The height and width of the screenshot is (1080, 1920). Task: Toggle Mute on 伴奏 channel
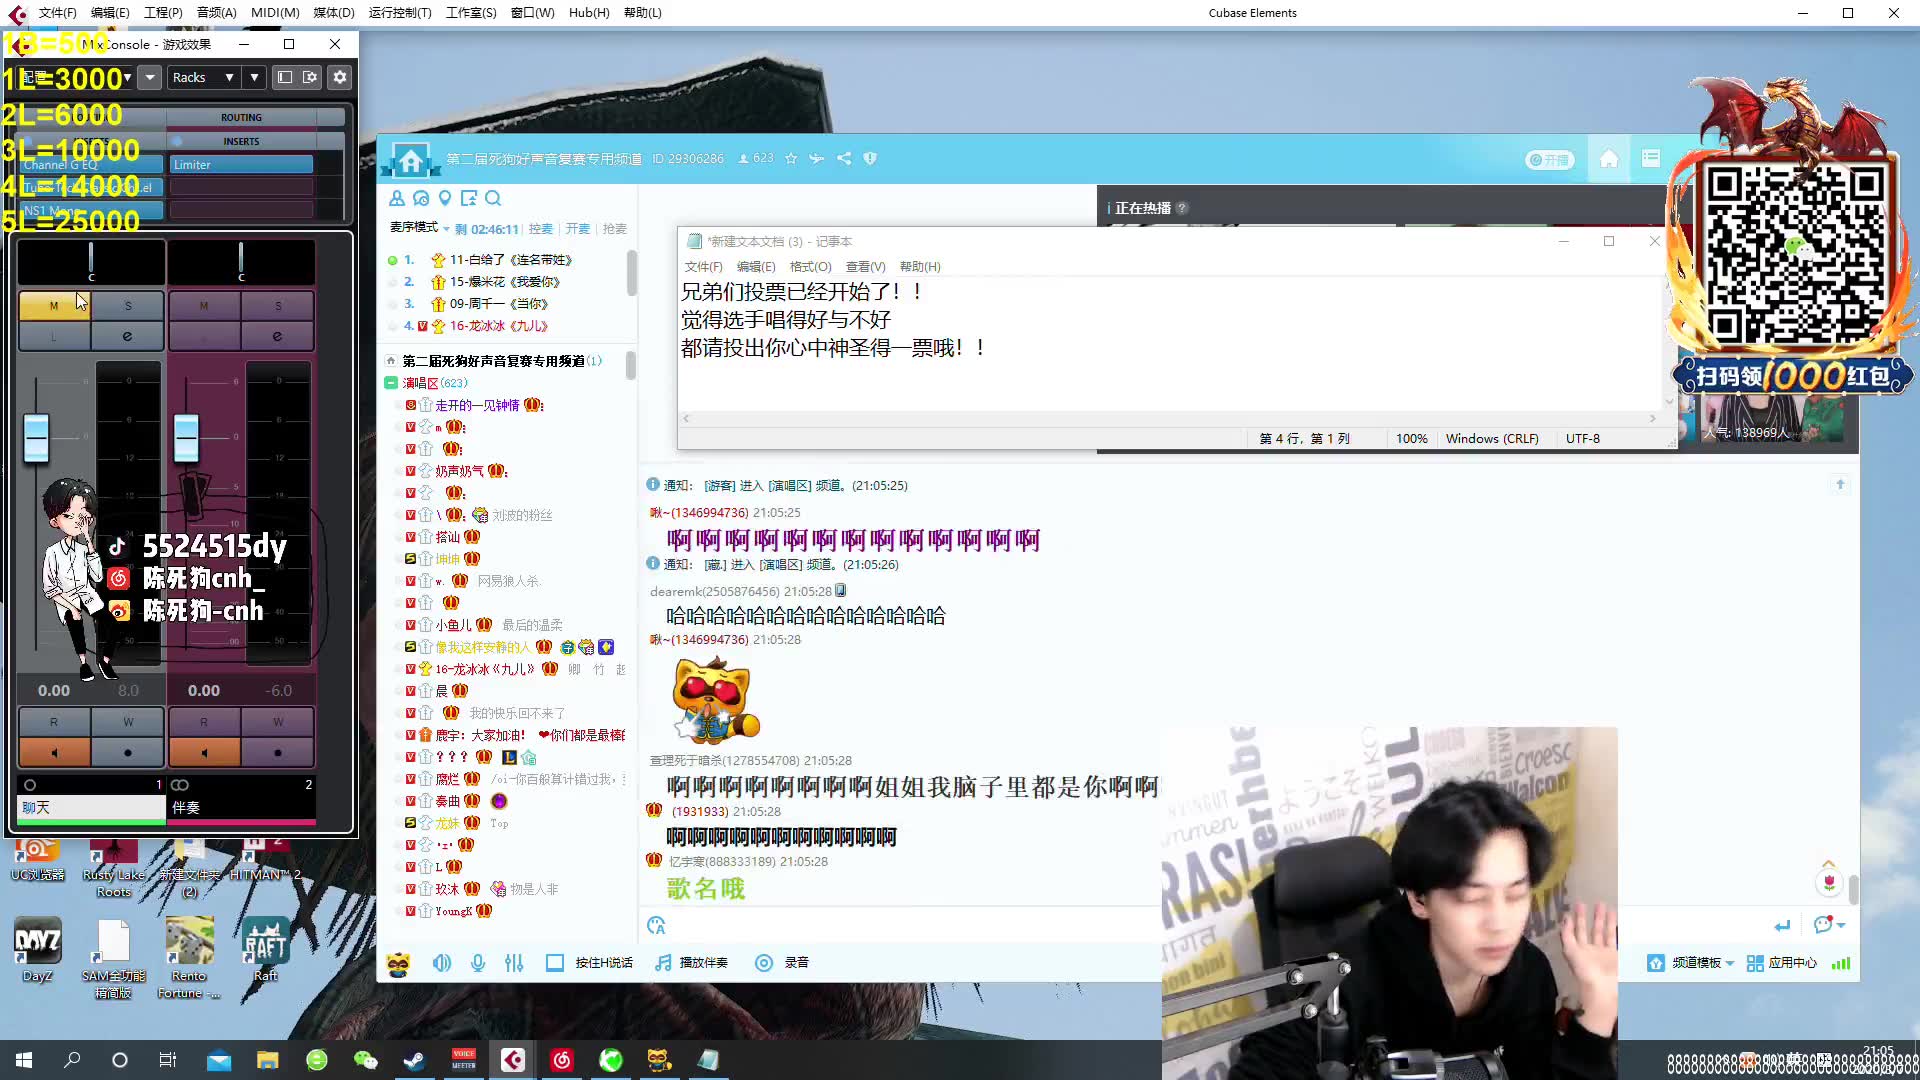pyautogui.click(x=204, y=306)
